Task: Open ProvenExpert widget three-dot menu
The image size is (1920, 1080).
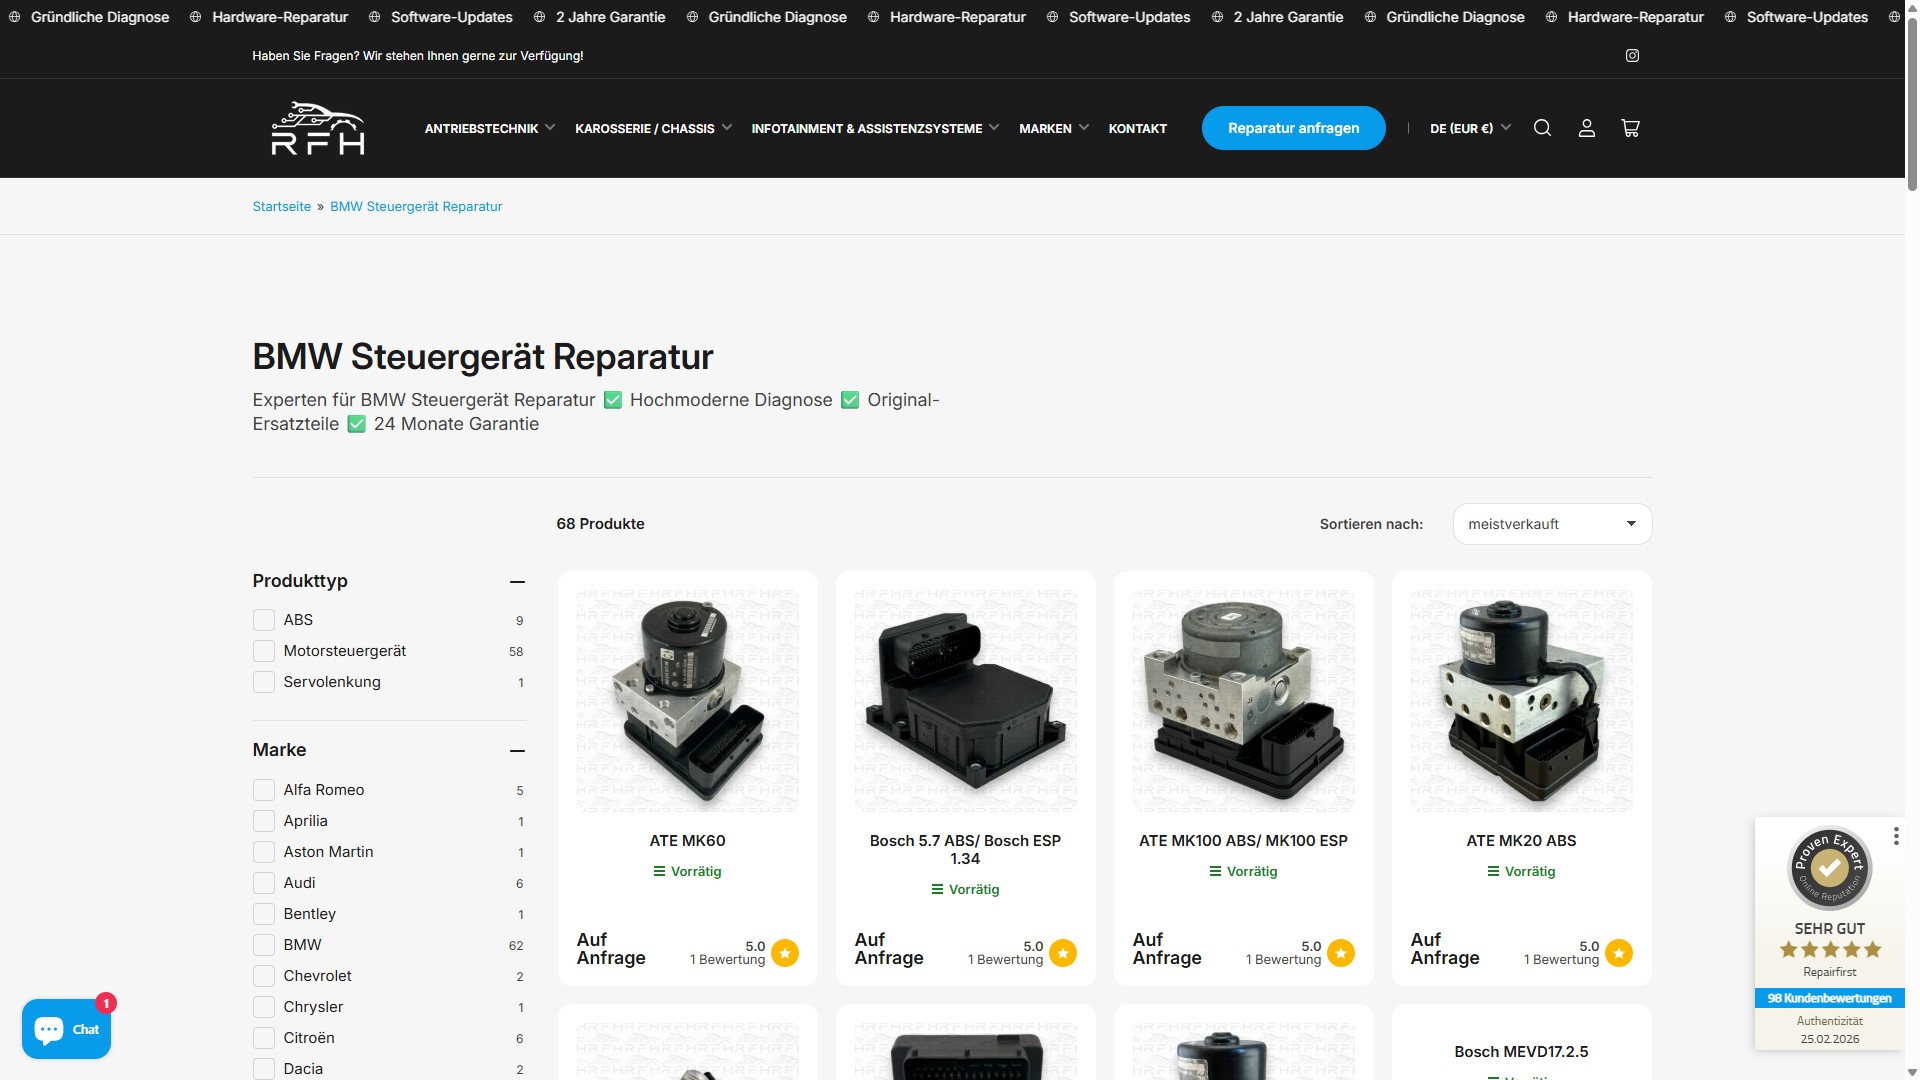Action: pyautogui.click(x=1895, y=836)
